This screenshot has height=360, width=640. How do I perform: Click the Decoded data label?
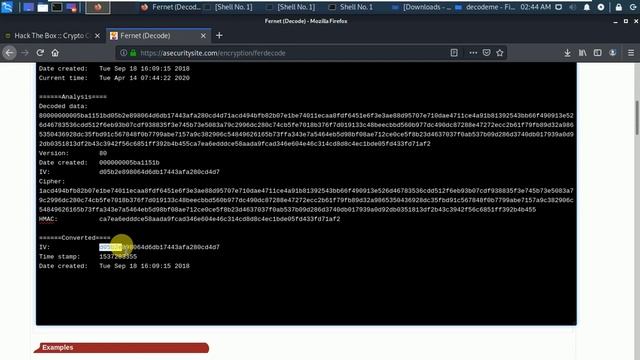[63, 106]
